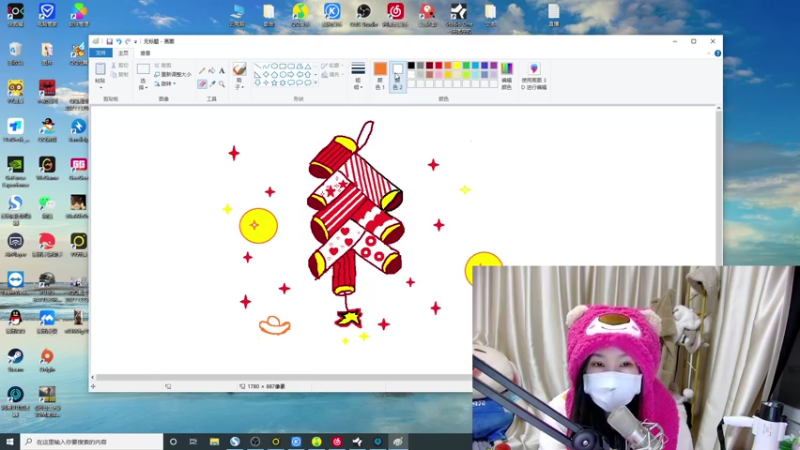Viewport: 800px width, 450px height.
Task: Open the Paint Help question mark
Action: coord(717,53)
